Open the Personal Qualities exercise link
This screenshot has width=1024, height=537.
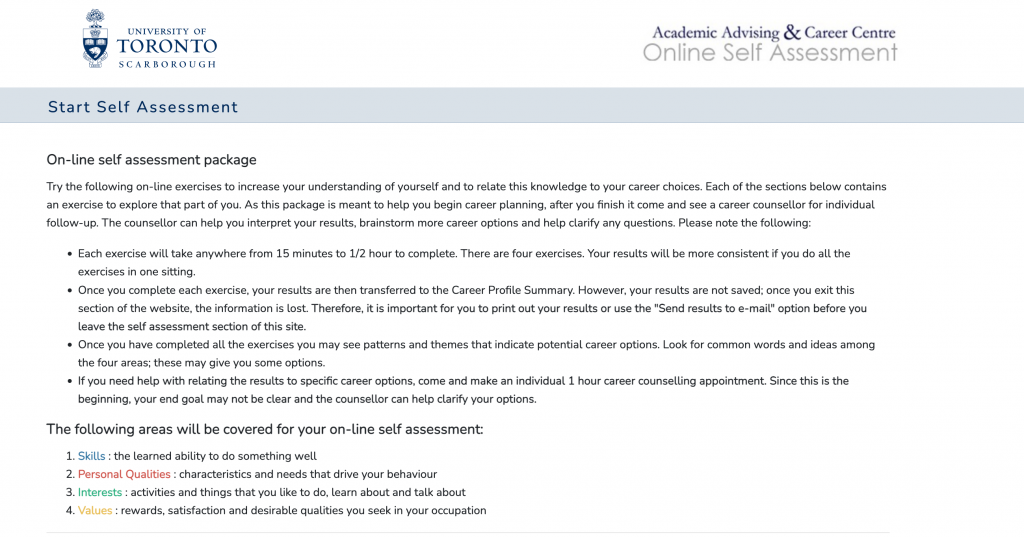[x=124, y=474]
